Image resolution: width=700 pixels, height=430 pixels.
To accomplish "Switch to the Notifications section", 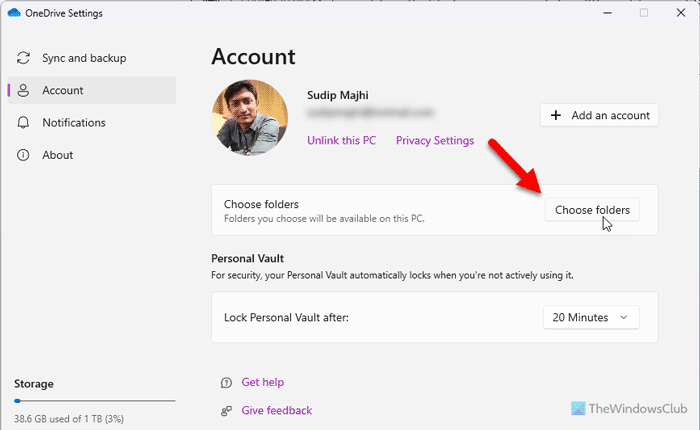I will [x=73, y=123].
